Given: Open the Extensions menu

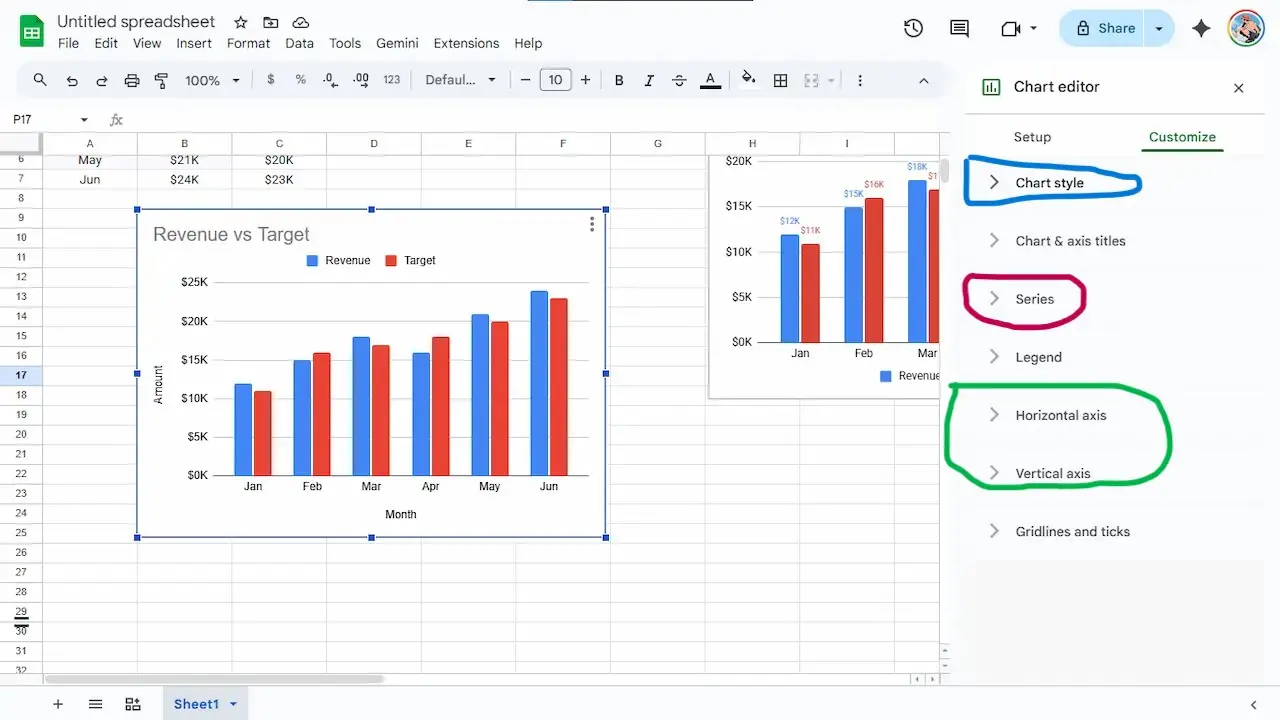Looking at the screenshot, I should (466, 43).
